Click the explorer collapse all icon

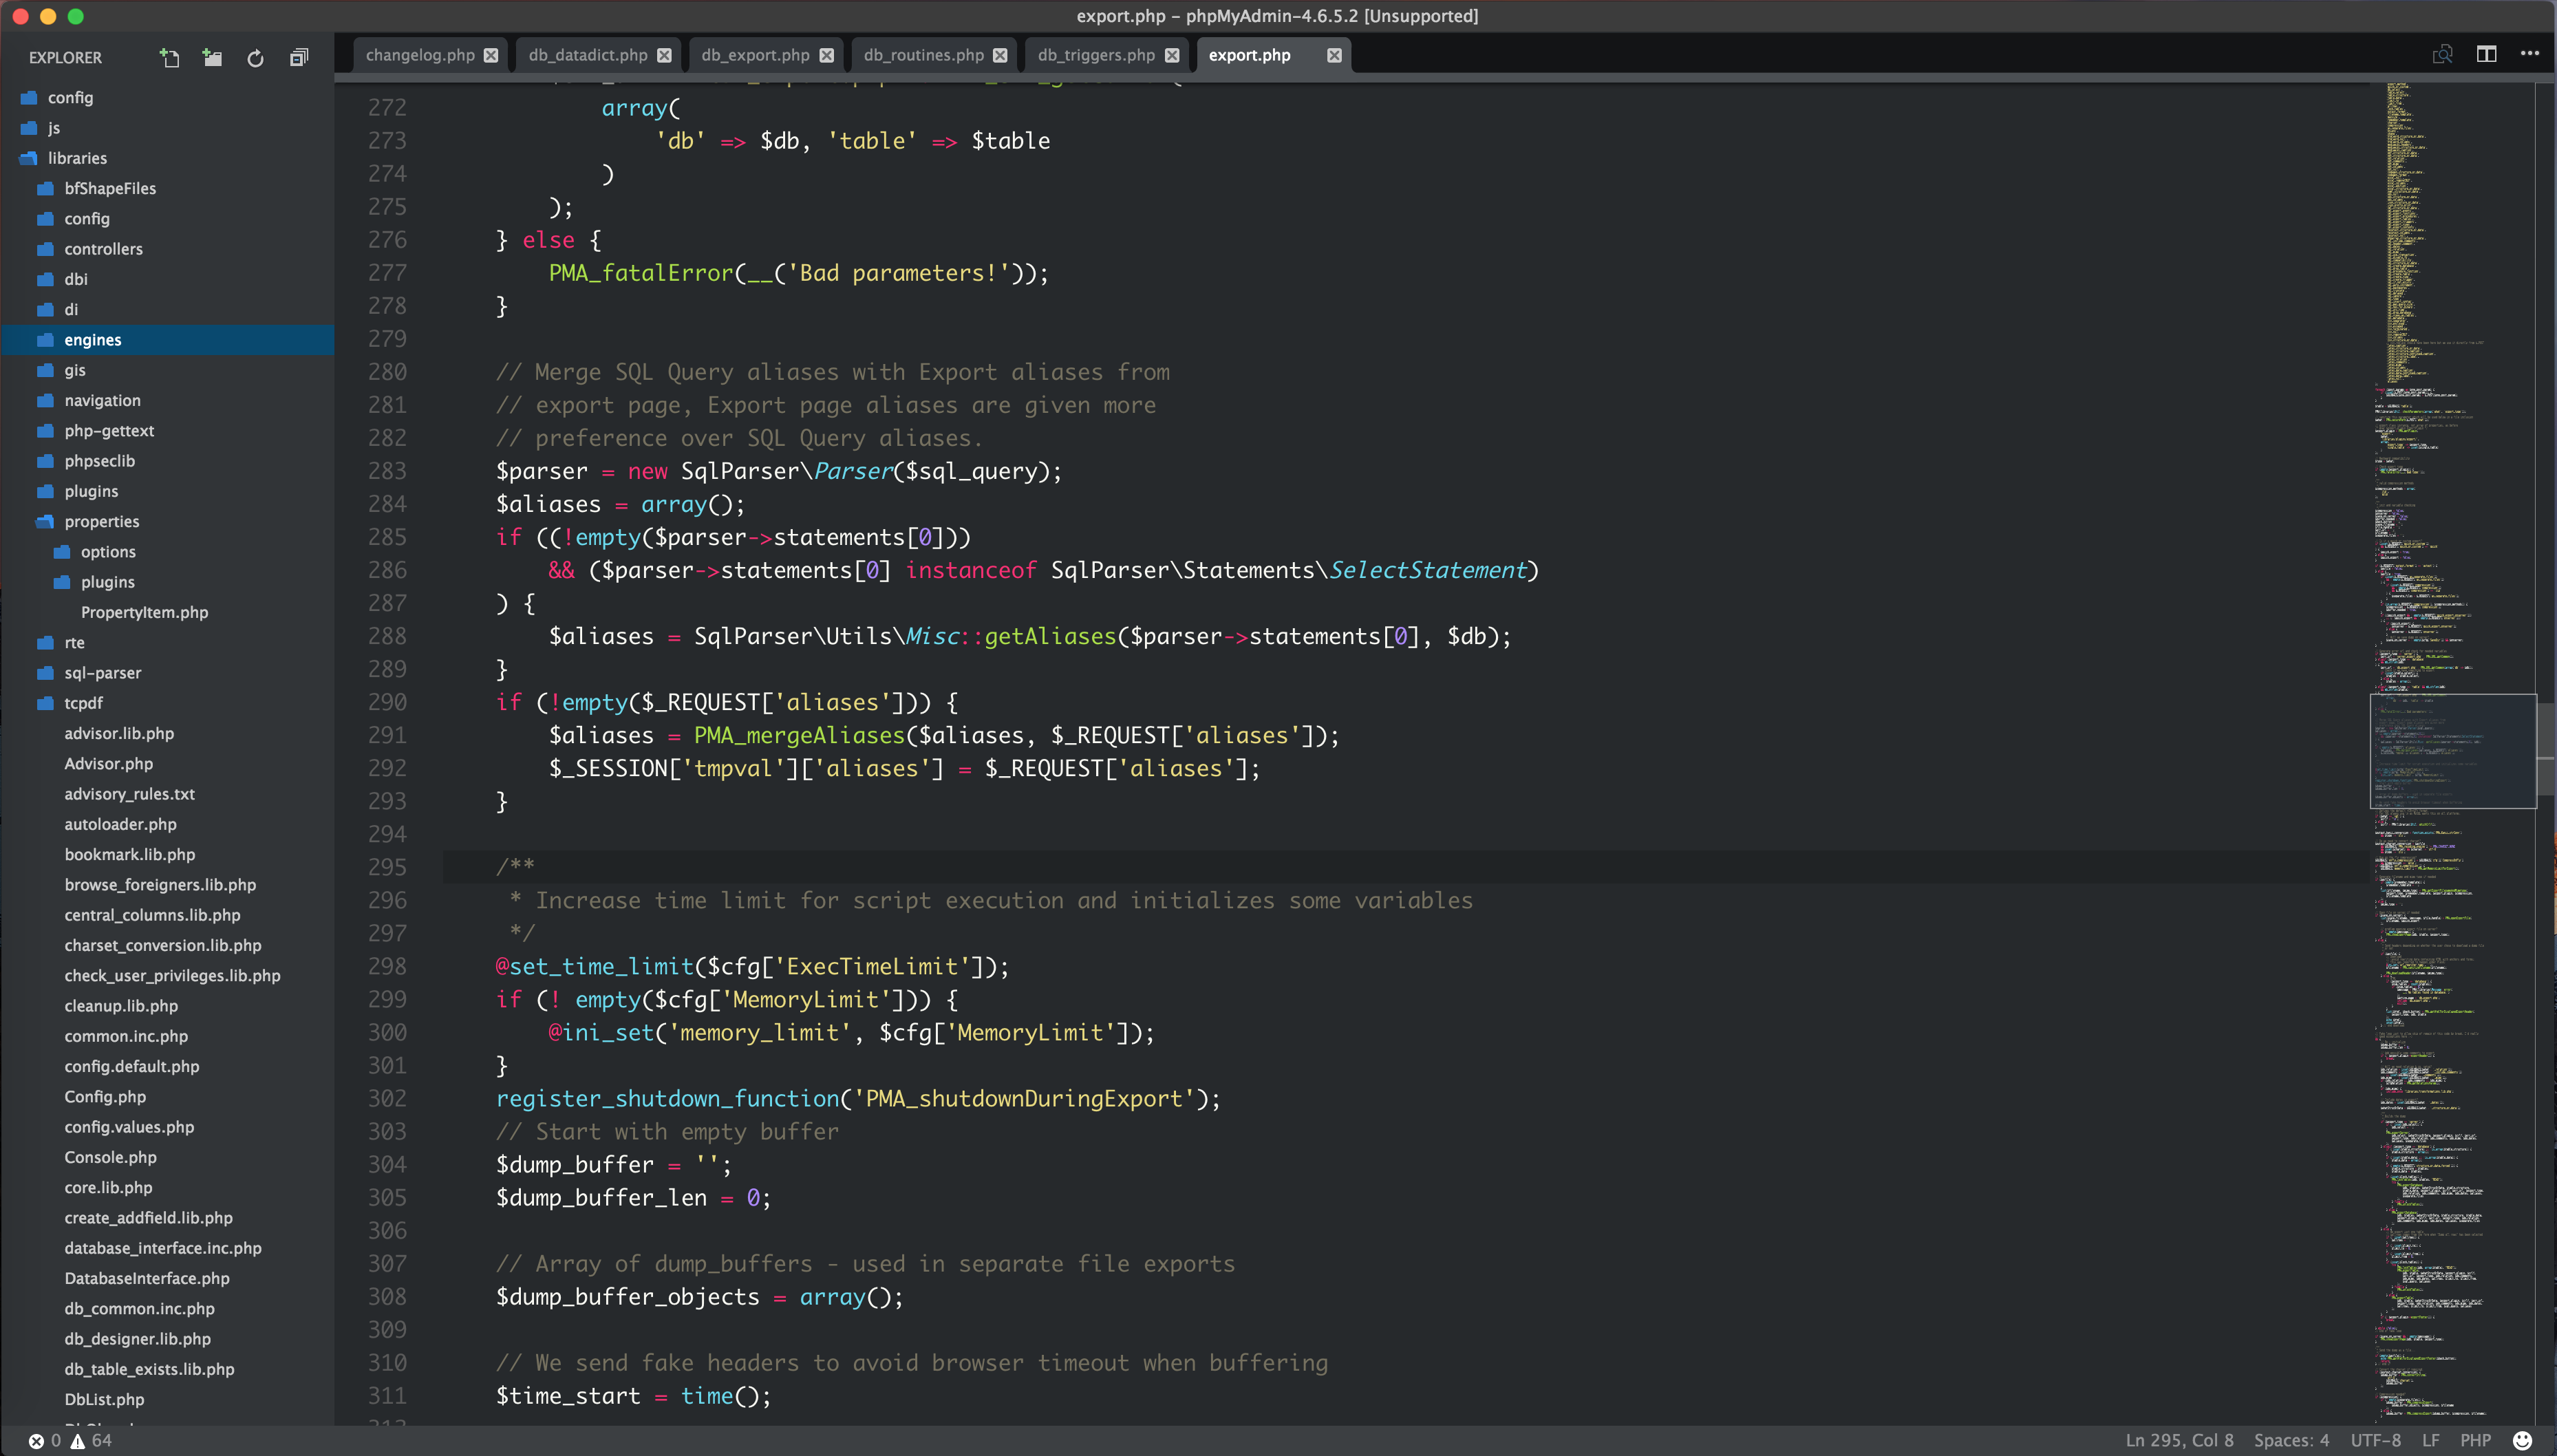[299, 56]
